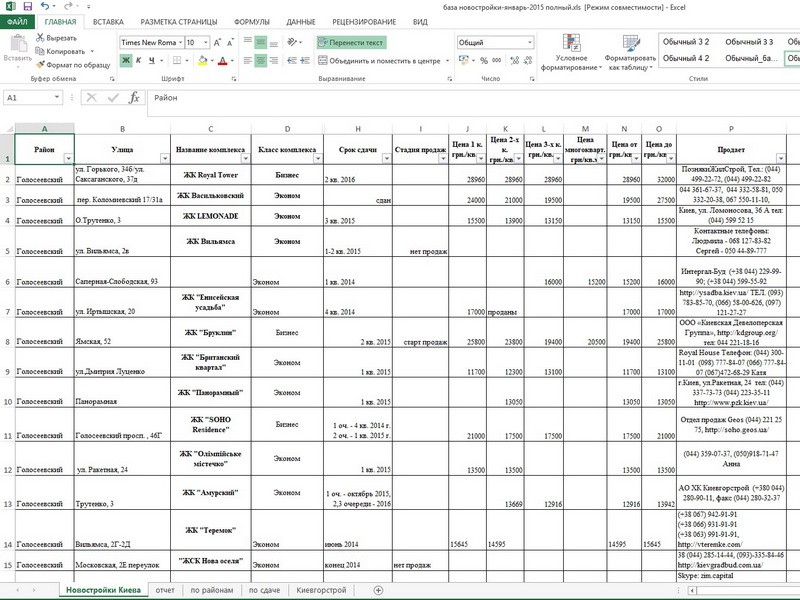The image size is (800, 600).
Task: Open Format as Table (Форматировать как таблицу)
Action: point(630,53)
